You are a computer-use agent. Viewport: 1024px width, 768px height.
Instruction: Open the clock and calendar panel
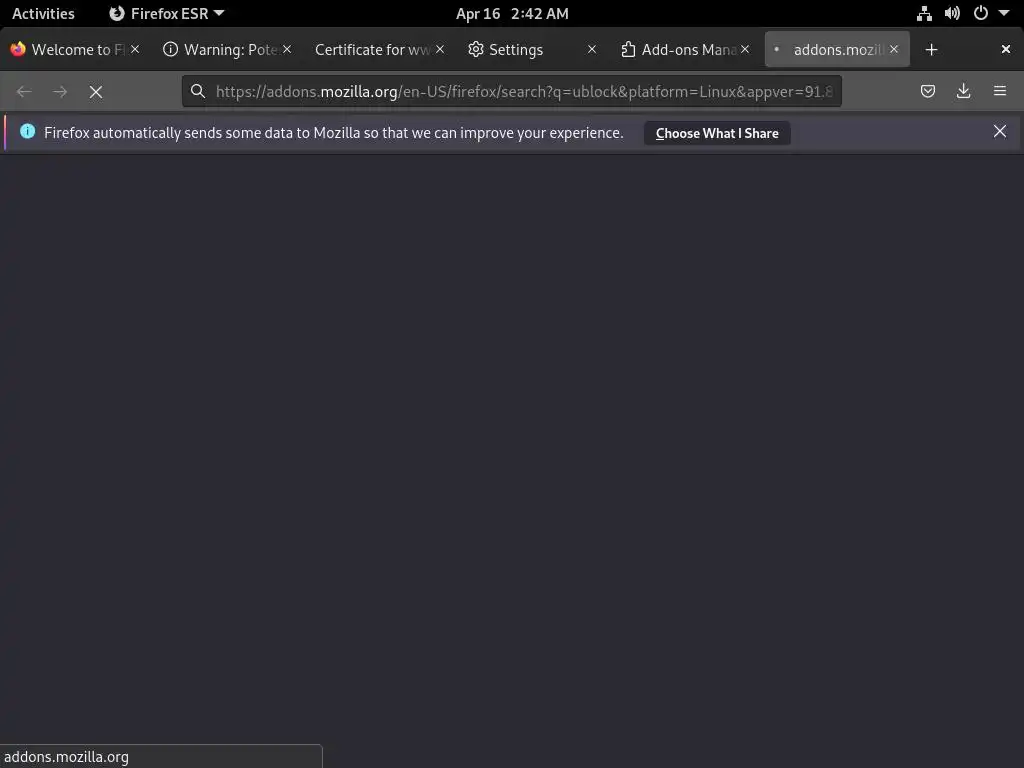click(x=512, y=14)
